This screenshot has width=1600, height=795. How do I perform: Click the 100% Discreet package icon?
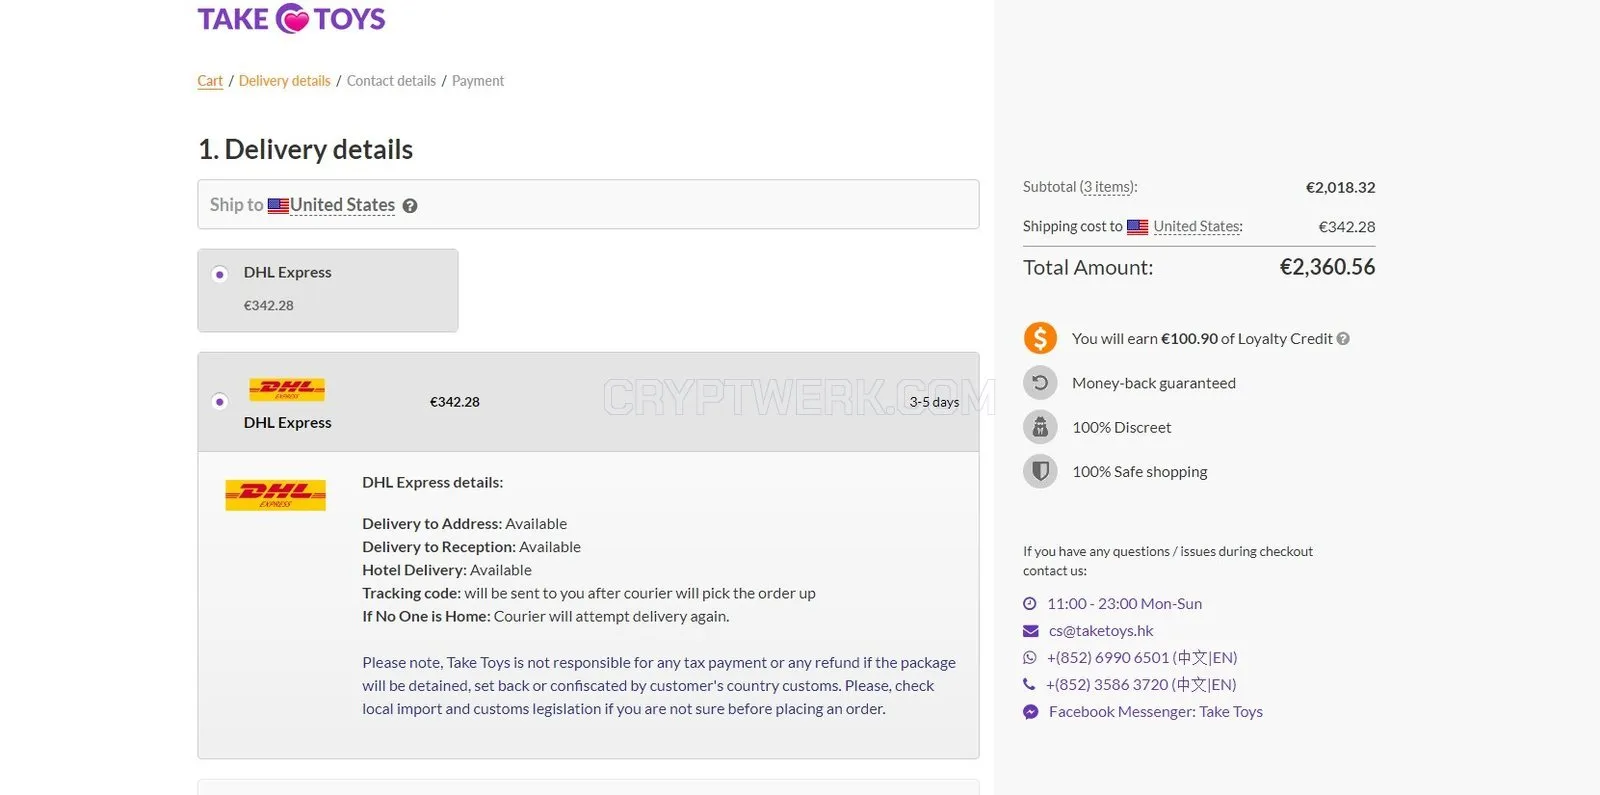pos(1040,427)
